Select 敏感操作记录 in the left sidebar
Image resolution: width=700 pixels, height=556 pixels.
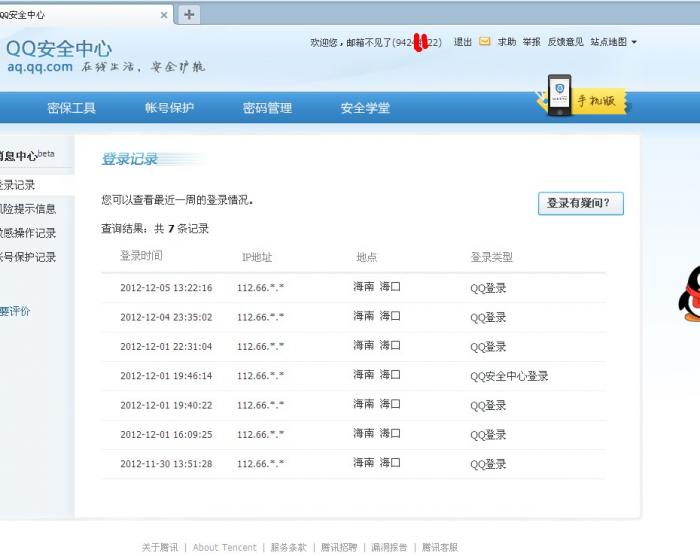tap(28, 233)
